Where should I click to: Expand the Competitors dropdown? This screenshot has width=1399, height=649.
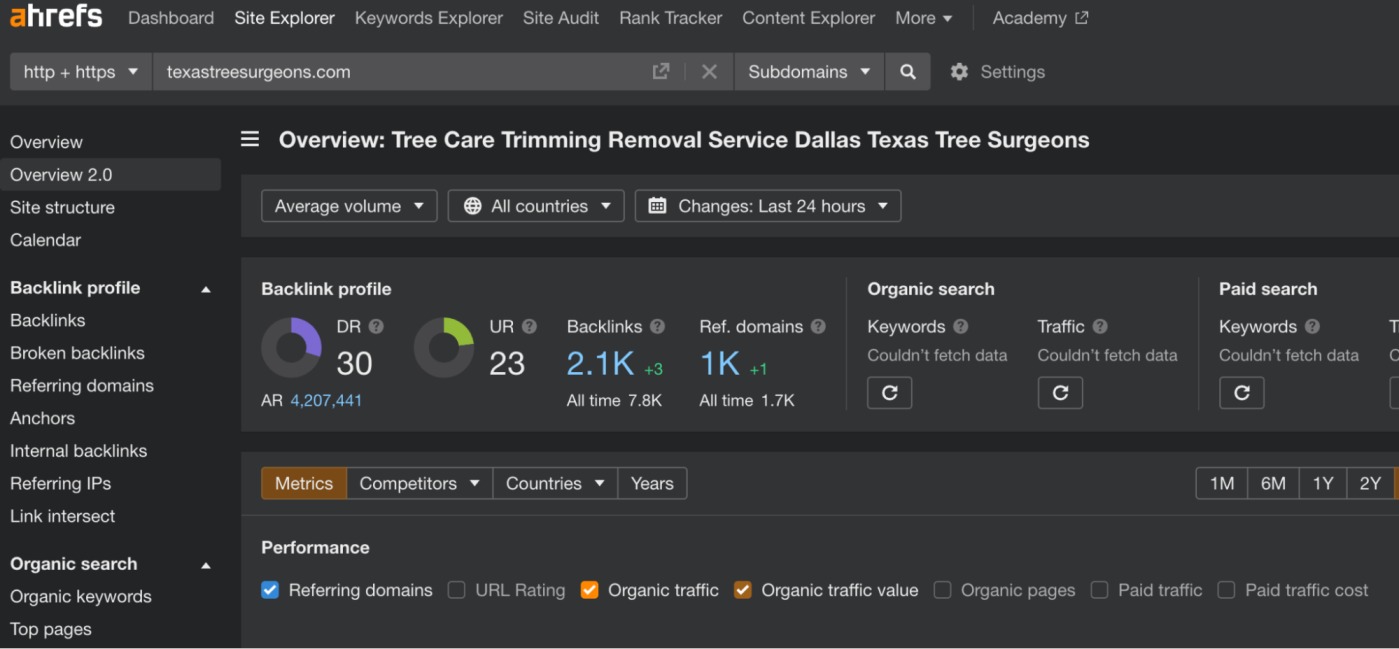420,483
